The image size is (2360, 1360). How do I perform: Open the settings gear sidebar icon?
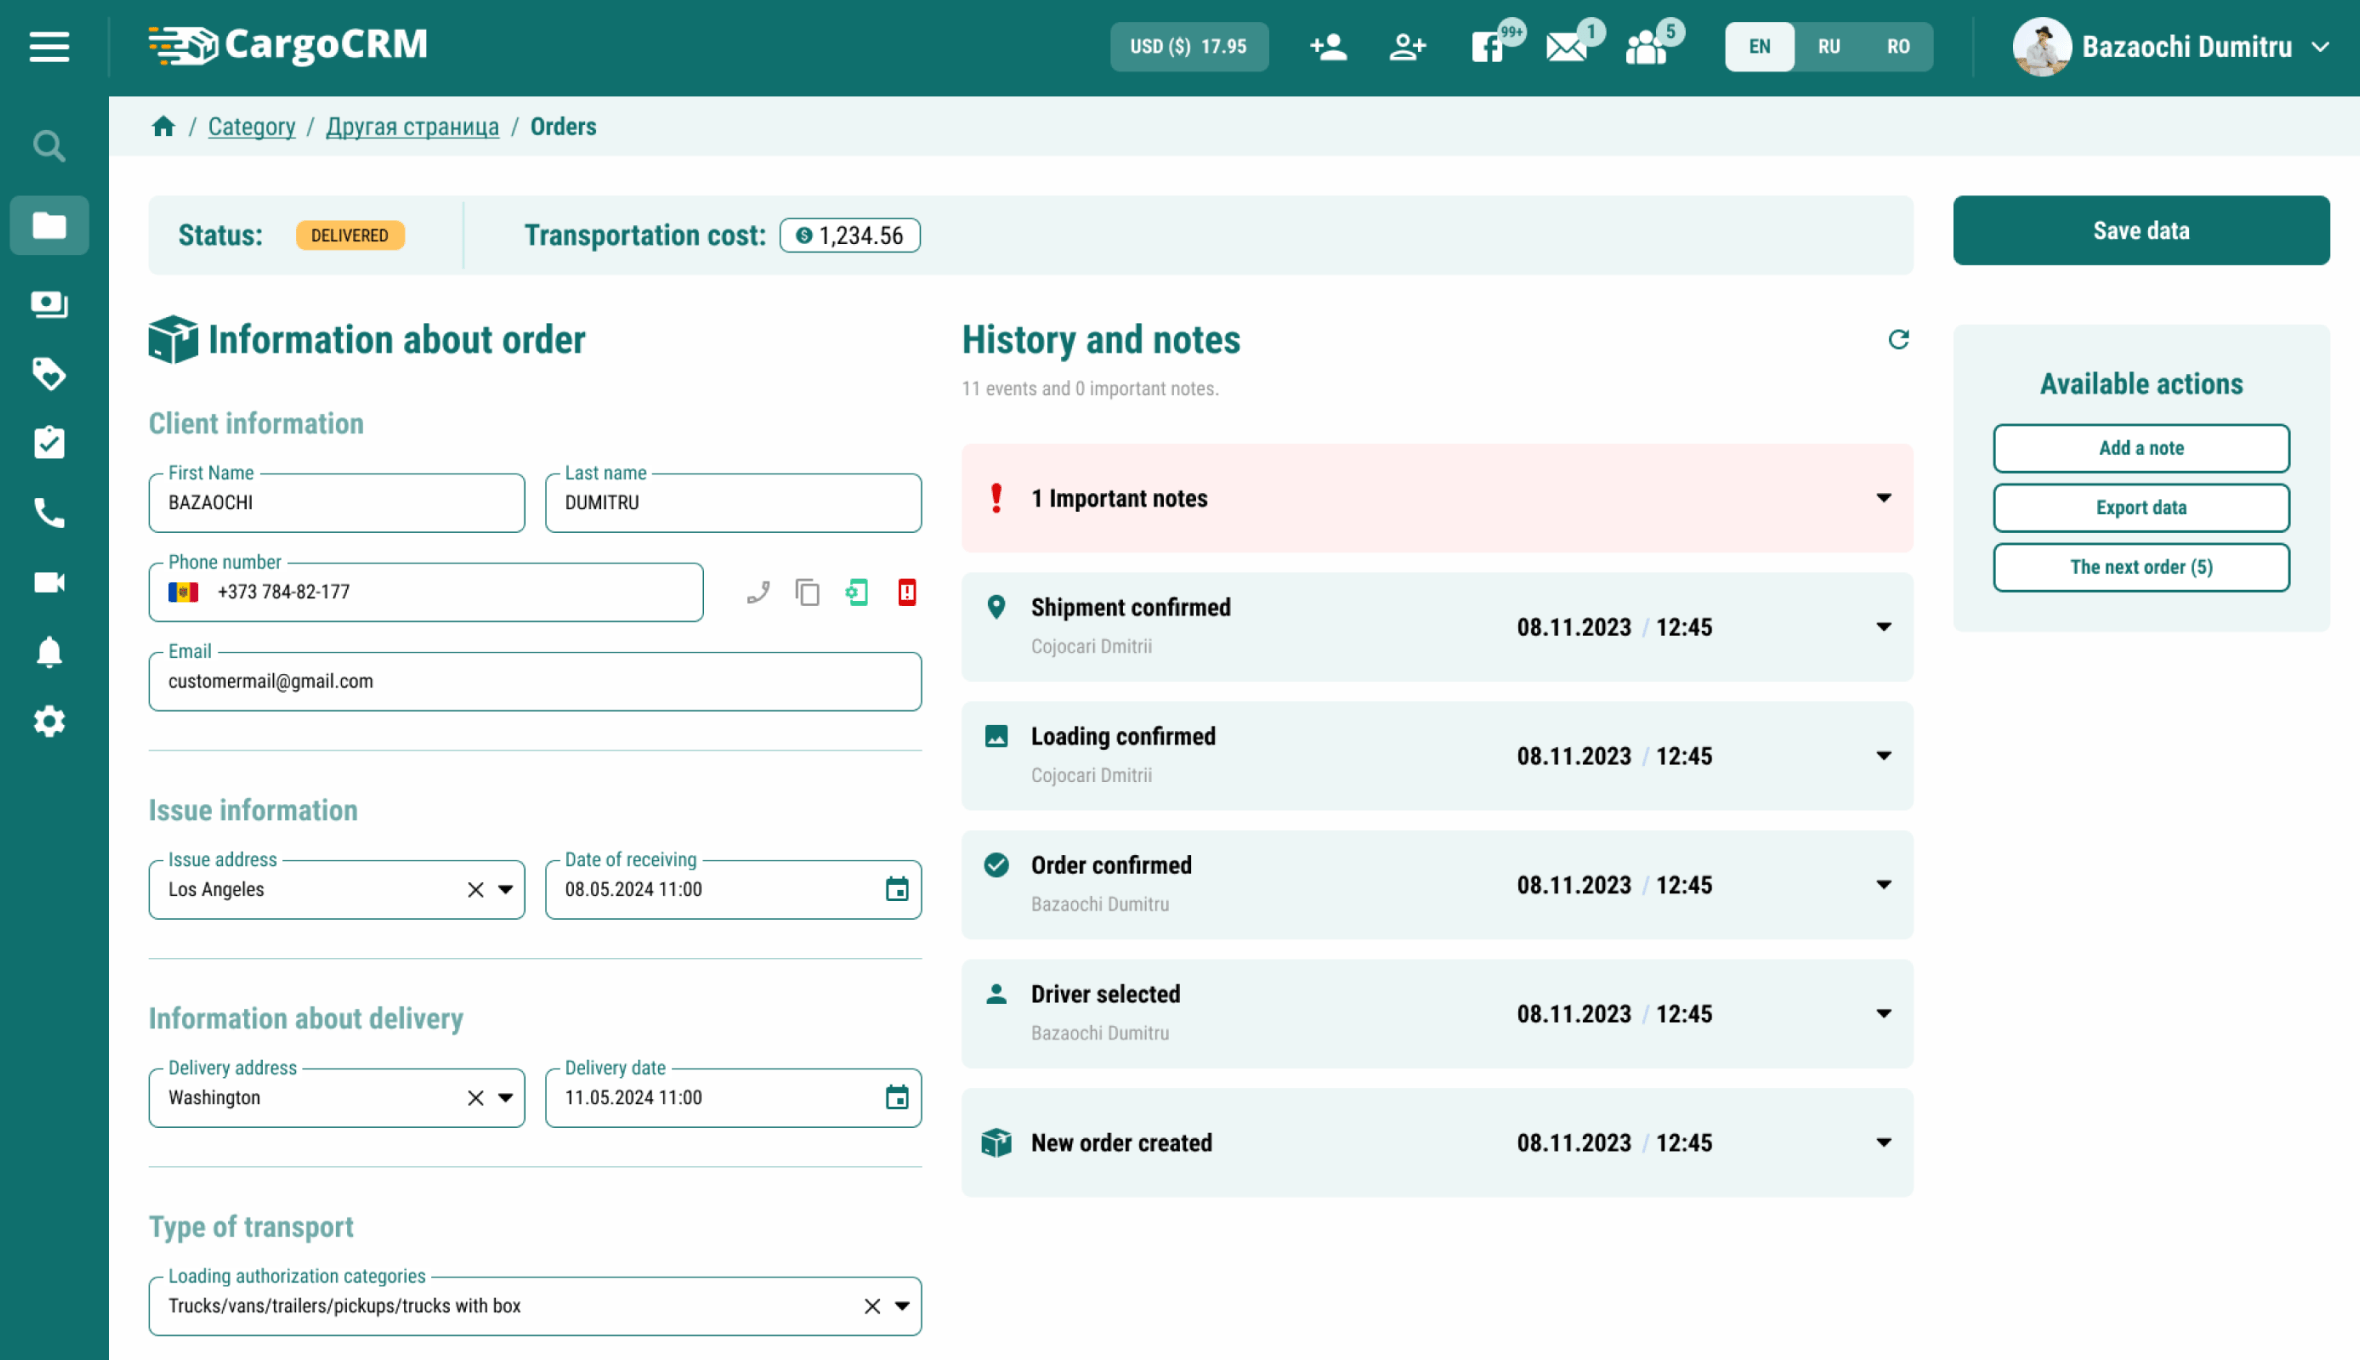(x=49, y=721)
